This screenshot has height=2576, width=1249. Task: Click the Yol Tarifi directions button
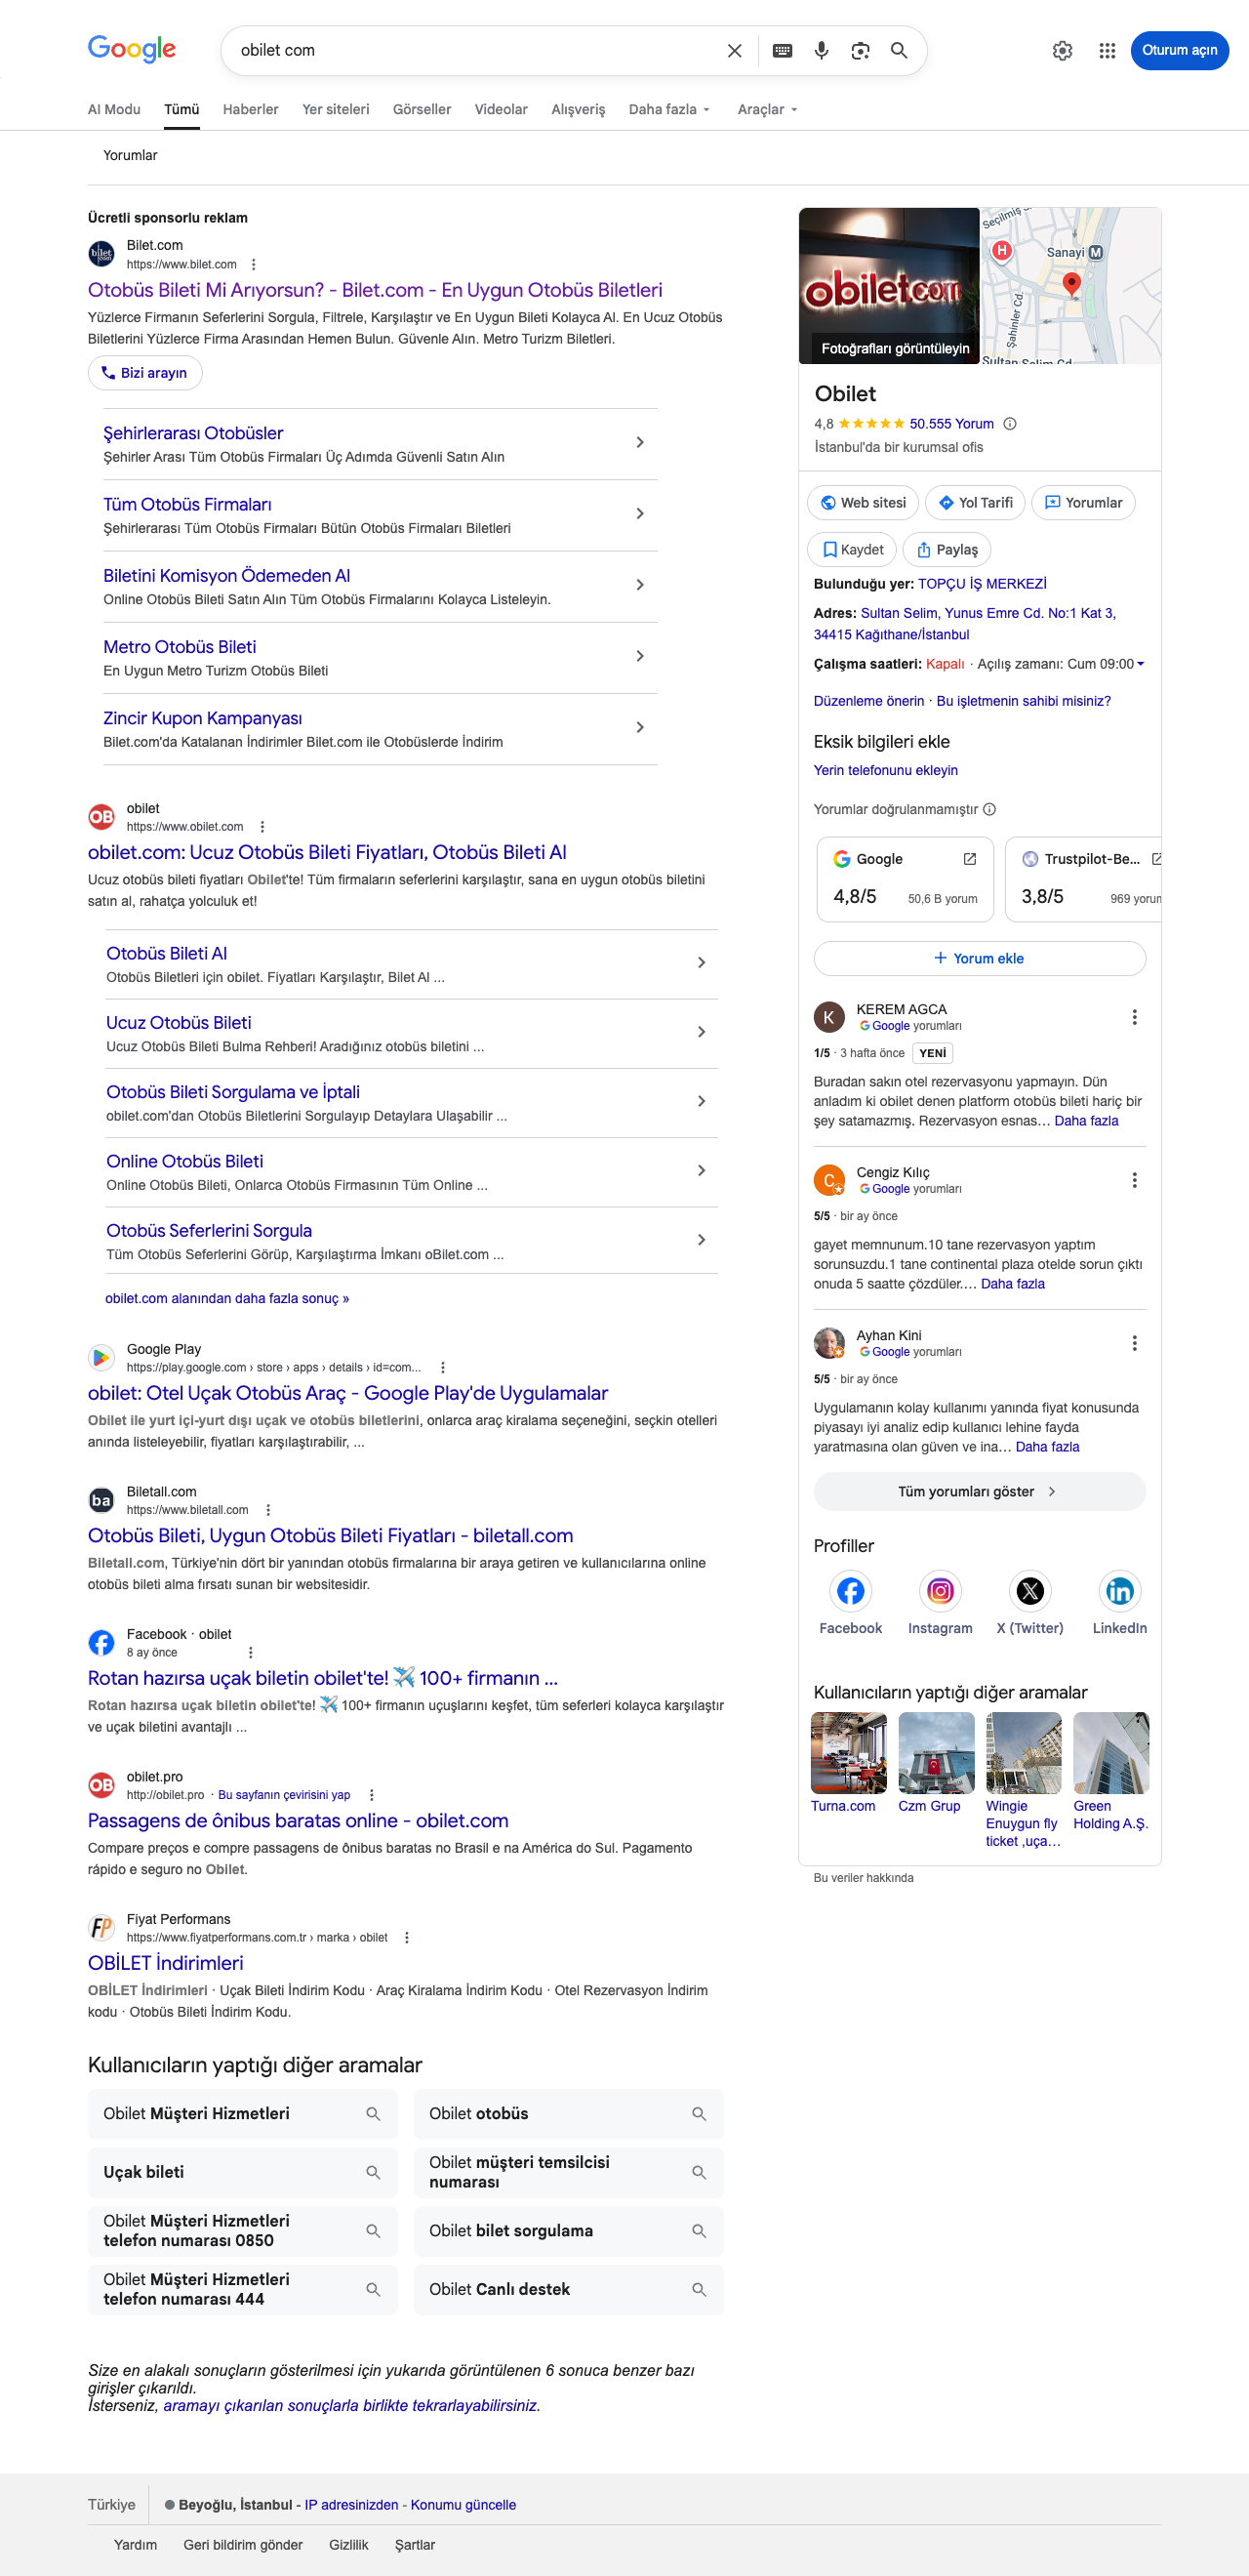coord(975,503)
